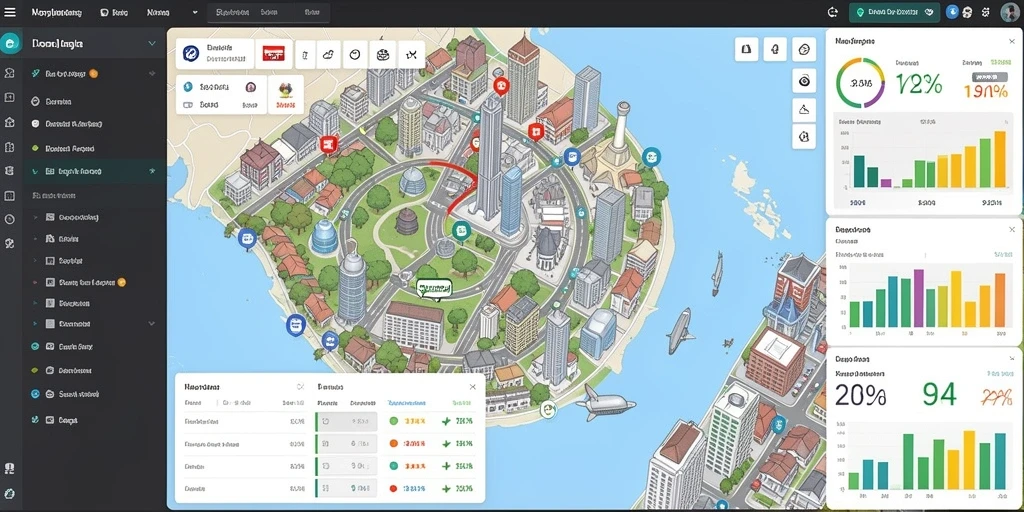Select the crossed-arrows icon in map toolbar
Viewport: 1024px width, 512px height.
[x=411, y=55]
